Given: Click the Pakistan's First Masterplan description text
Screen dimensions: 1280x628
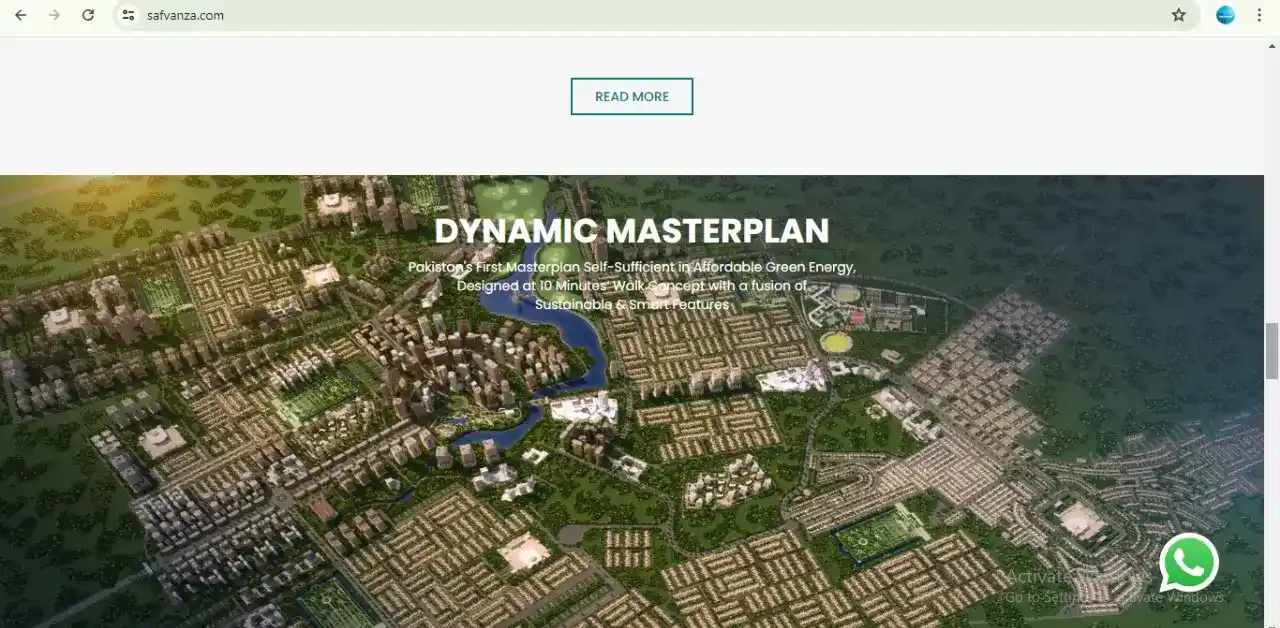Looking at the screenshot, I should click(x=631, y=285).
